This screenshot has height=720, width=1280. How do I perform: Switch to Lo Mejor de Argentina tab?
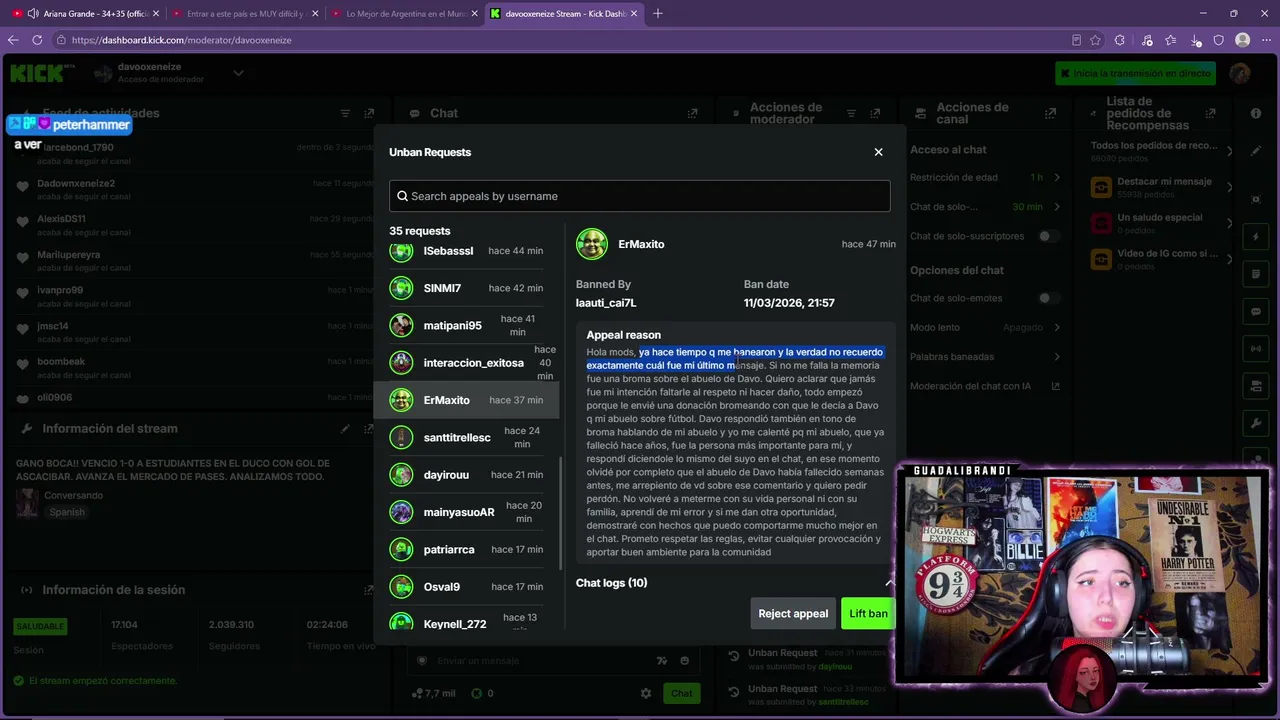pos(405,14)
